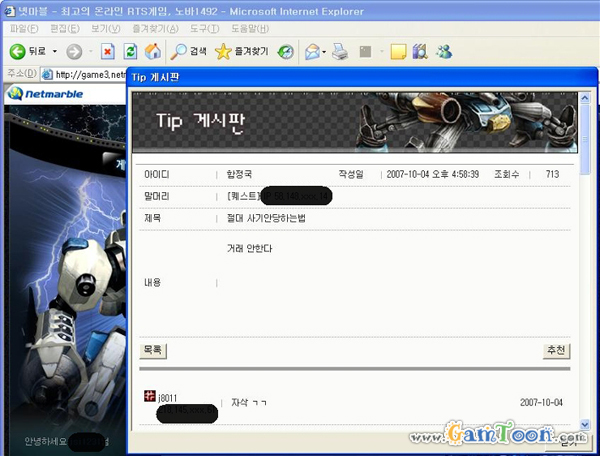This screenshot has width=600, height=456.
Task: Open the Search (검색) toolbar button
Action: (188, 51)
